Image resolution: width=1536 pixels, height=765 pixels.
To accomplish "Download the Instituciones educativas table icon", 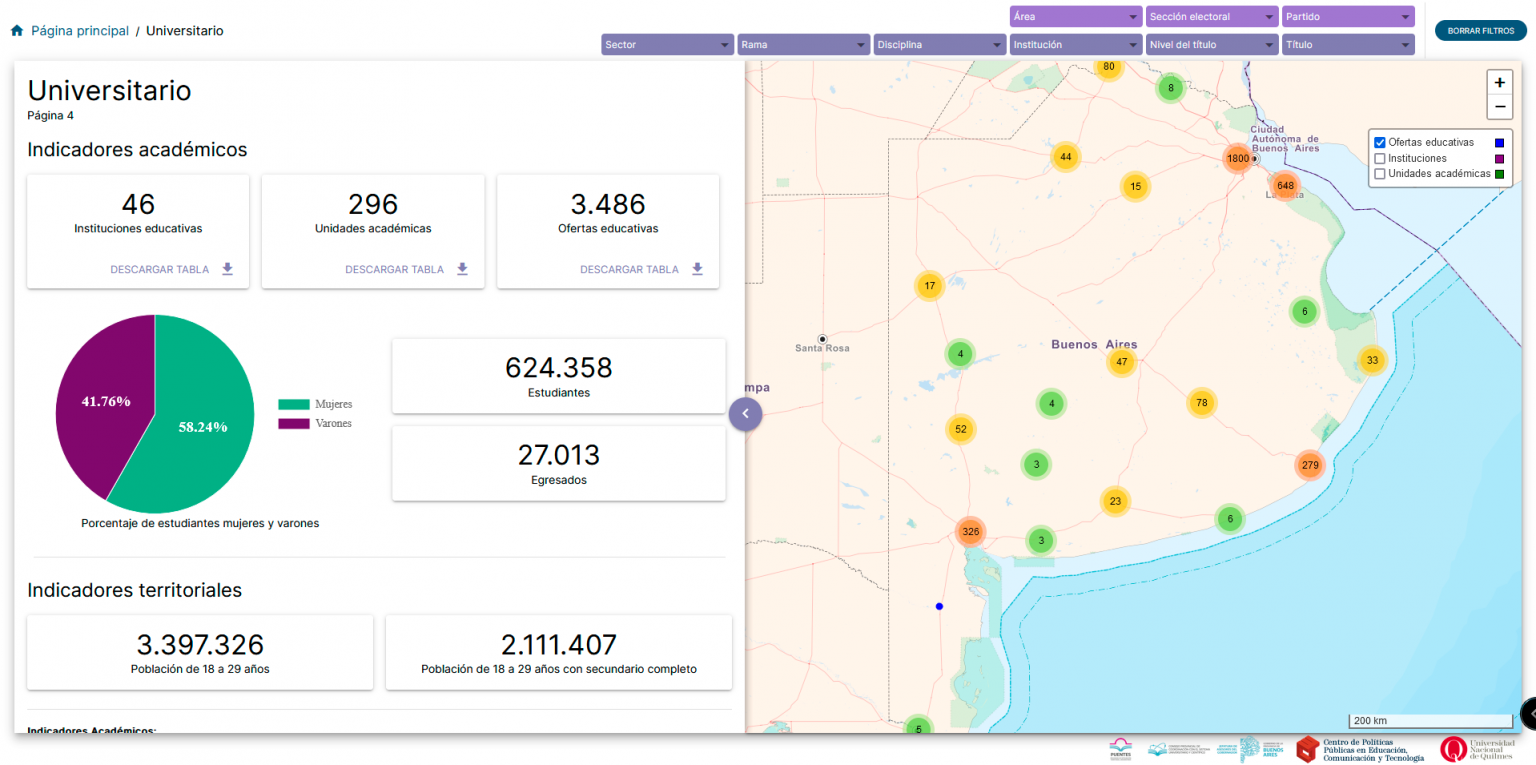I will click(x=227, y=269).
